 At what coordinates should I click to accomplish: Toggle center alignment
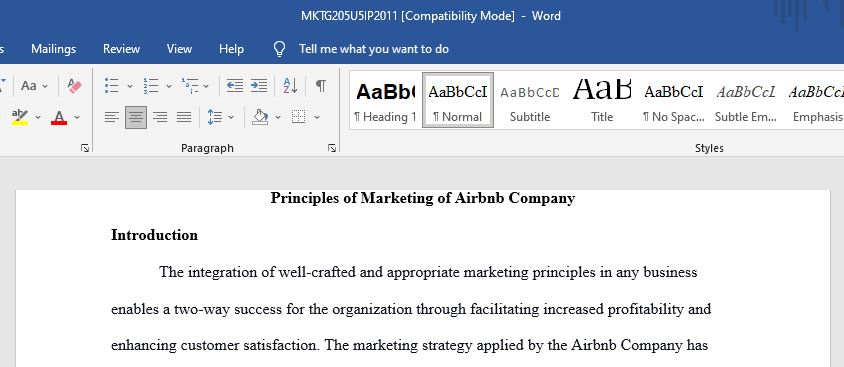click(x=136, y=117)
